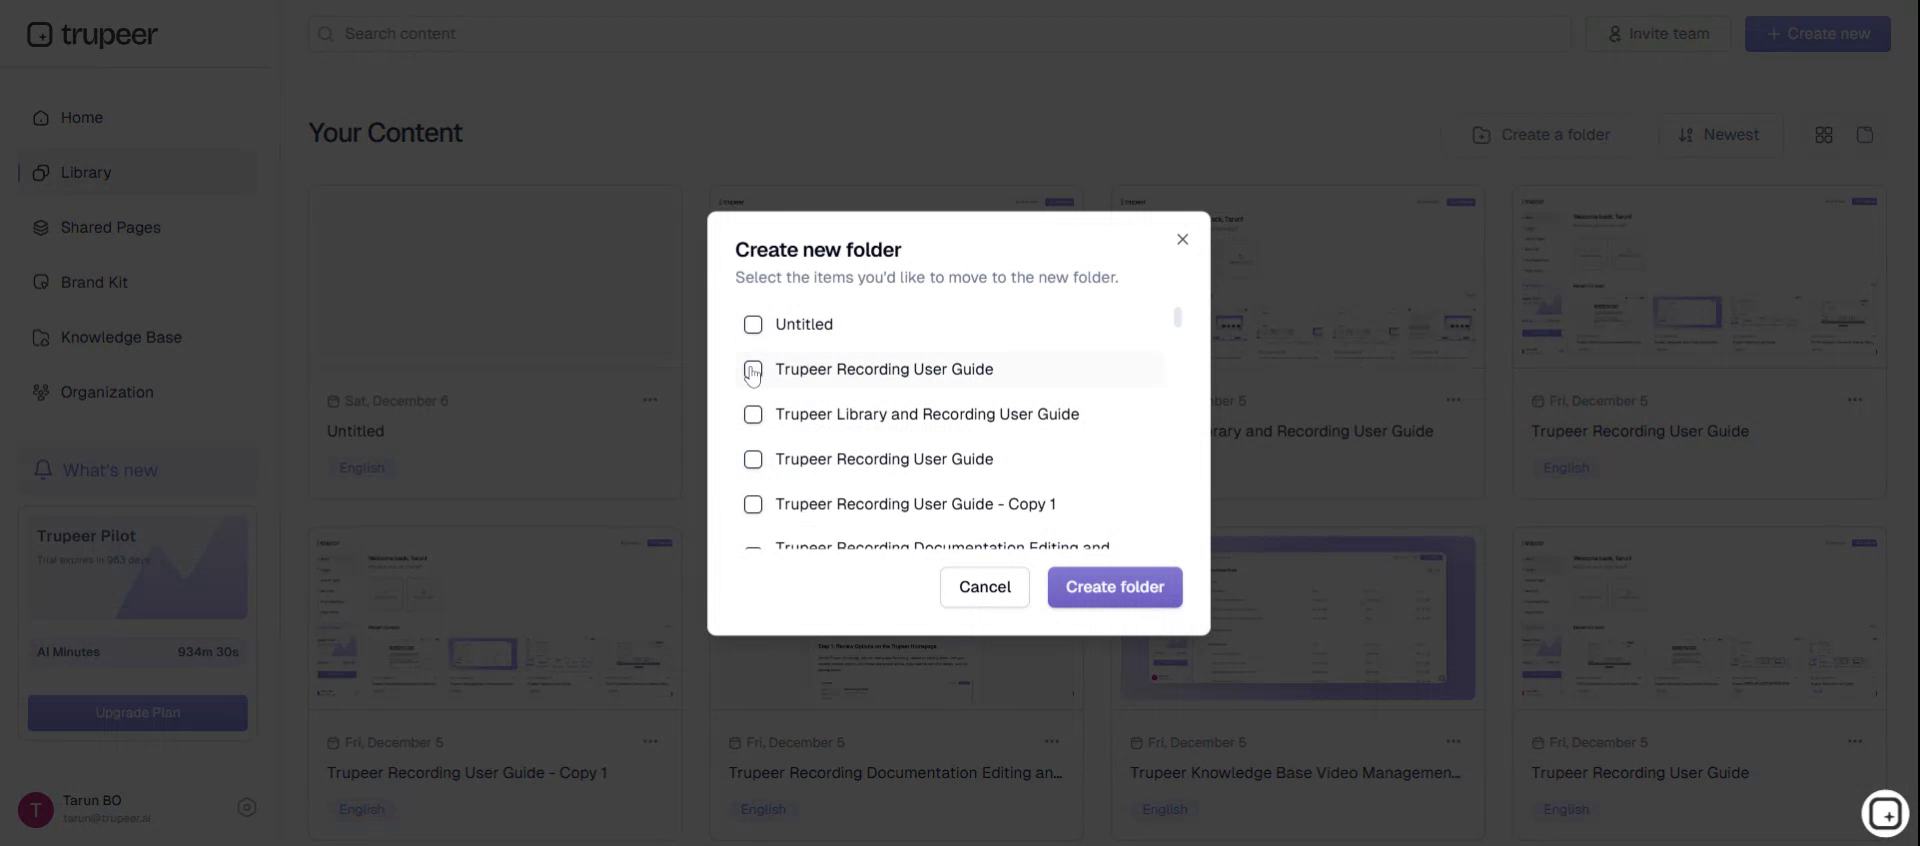1920x846 pixels.
Task: Check the Untitled item checkbox
Action: (753, 325)
